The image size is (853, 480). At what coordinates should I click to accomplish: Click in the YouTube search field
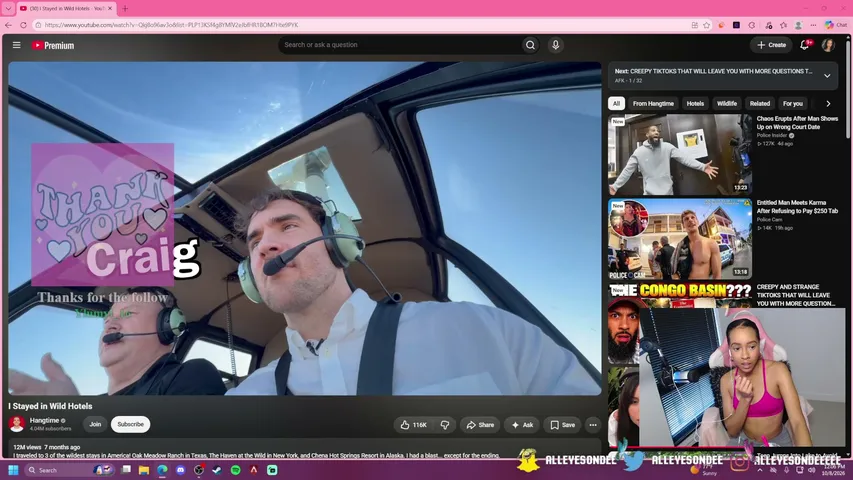pyautogui.click(x=400, y=45)
